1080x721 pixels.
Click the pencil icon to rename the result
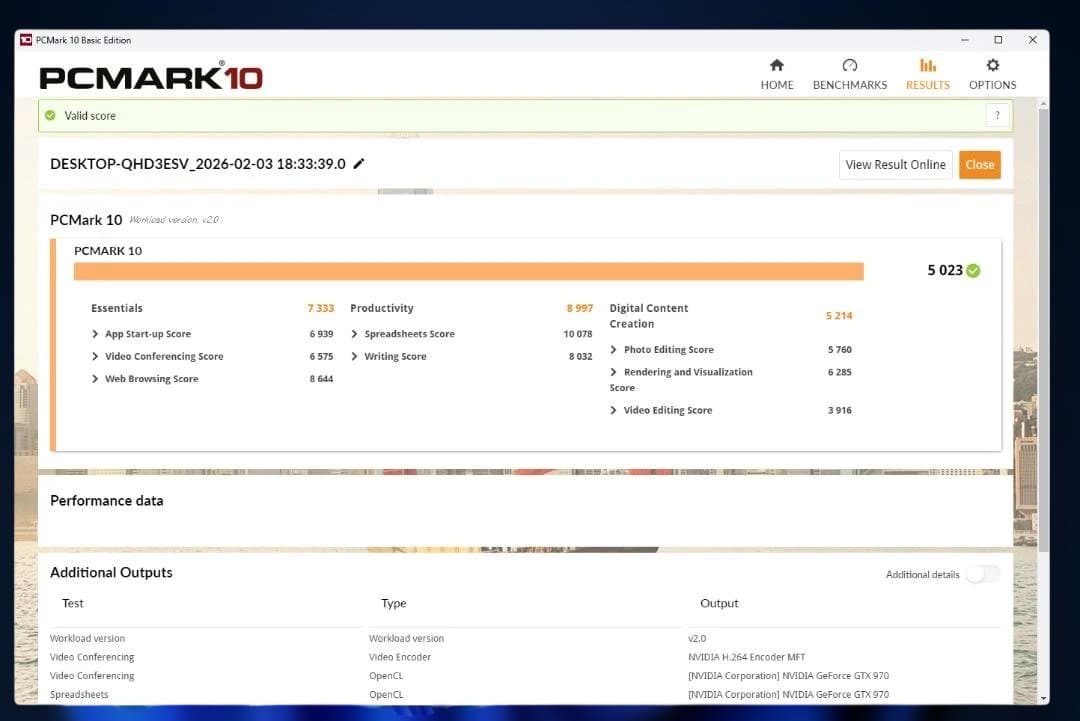360,164
